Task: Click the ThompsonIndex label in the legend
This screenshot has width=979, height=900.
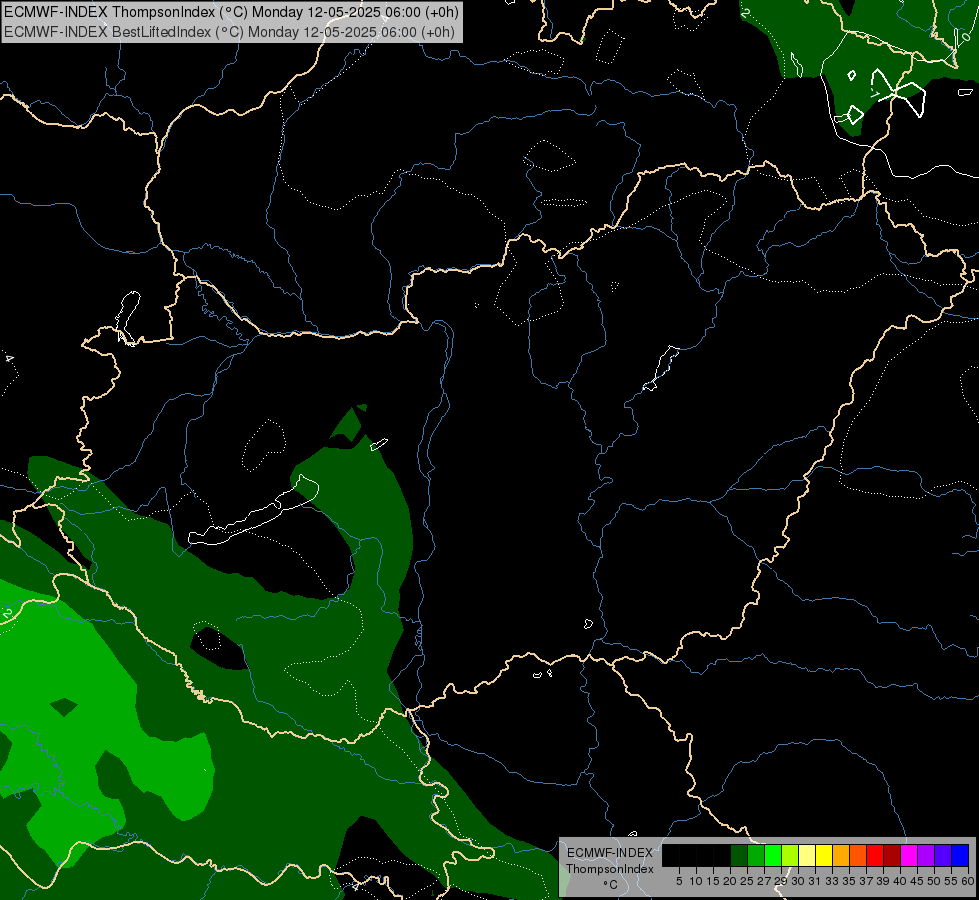Action: click(610, 869)
